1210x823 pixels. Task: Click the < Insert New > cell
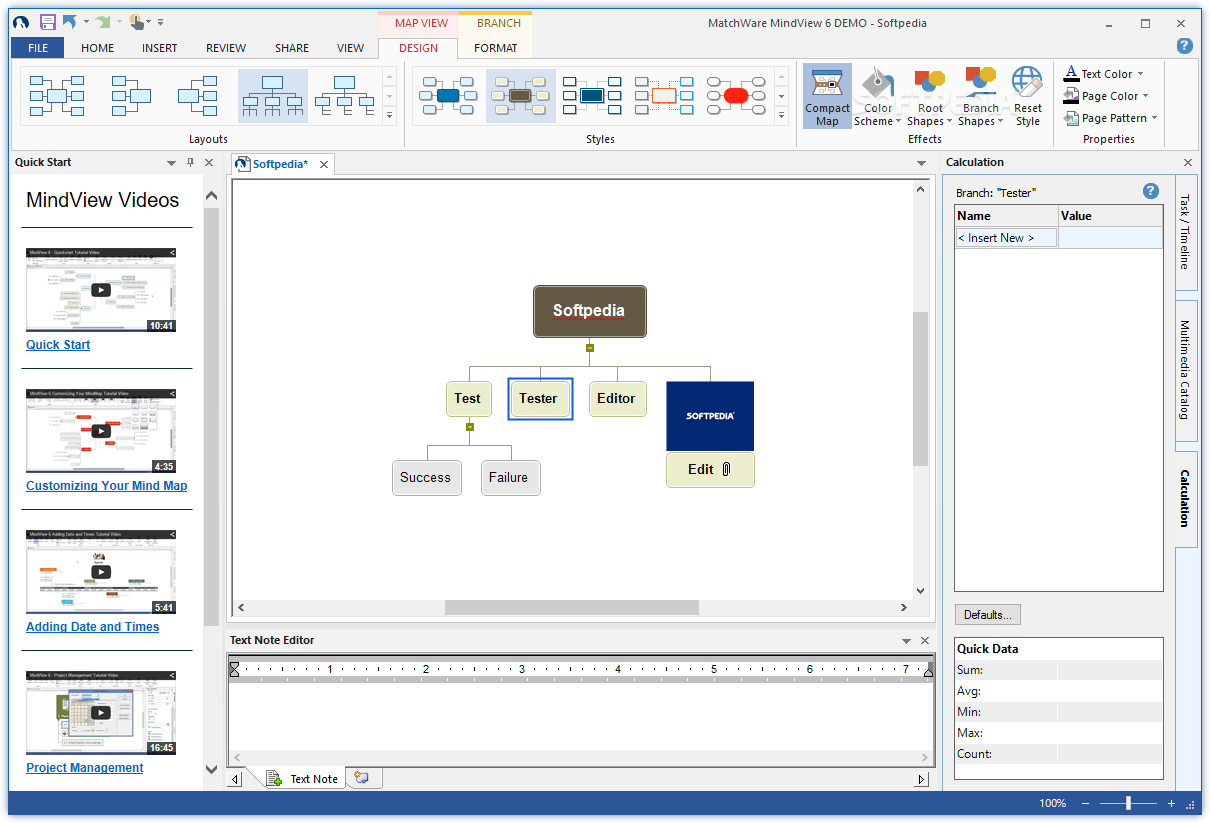point(1006,238)
